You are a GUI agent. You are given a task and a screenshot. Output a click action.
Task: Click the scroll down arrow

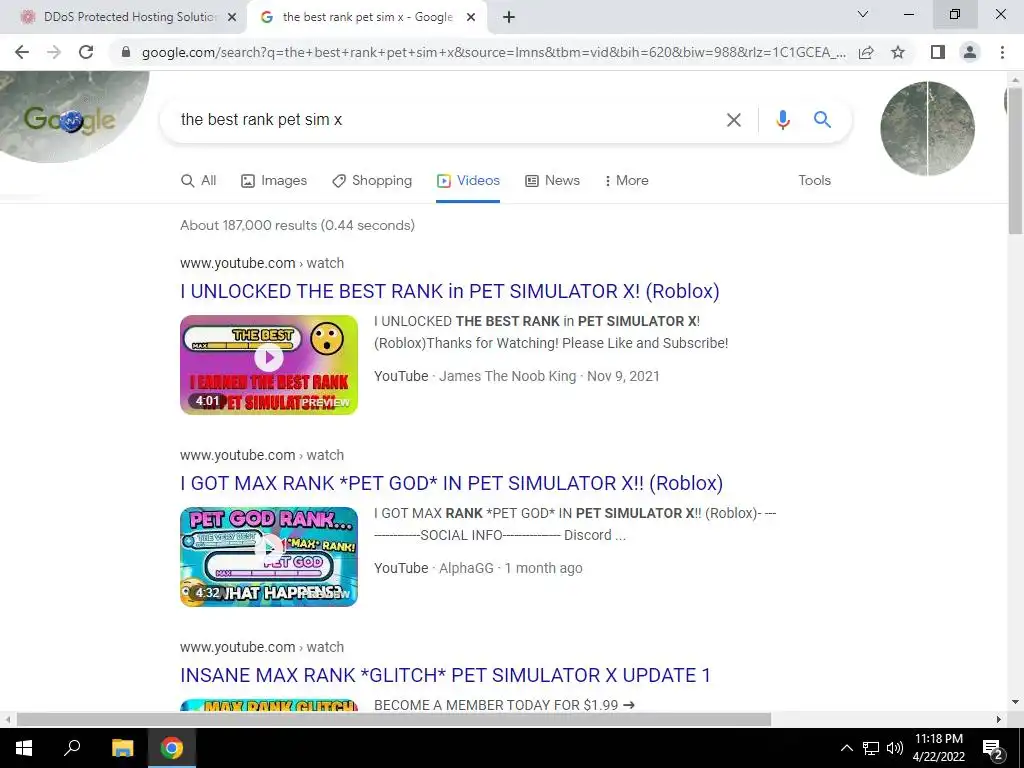tap(1015, 703)
